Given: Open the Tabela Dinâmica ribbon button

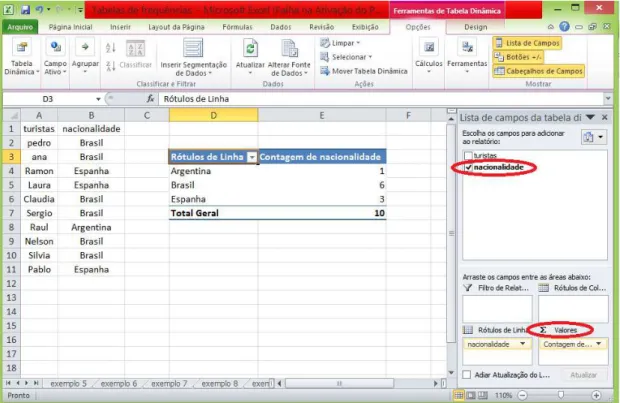Looking at the screenshot, I should click(x=21, y=57).
